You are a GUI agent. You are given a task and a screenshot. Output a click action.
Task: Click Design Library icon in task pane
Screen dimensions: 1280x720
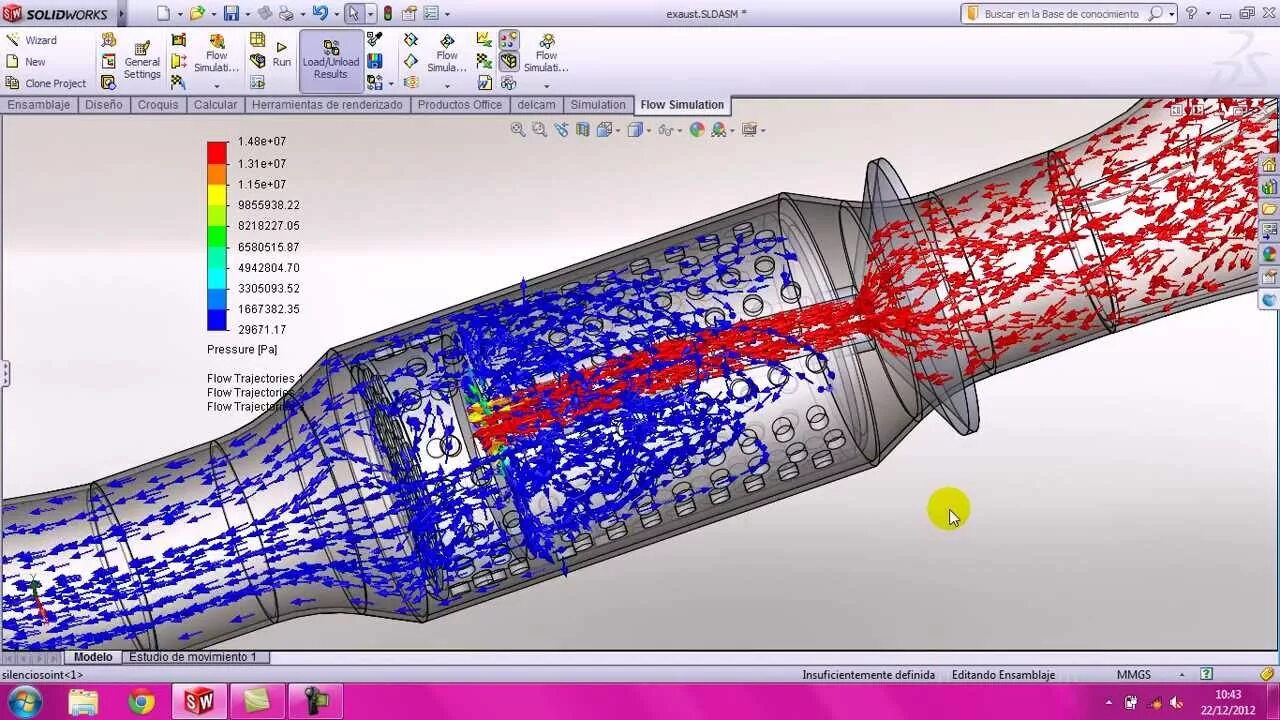(1269, 187)
